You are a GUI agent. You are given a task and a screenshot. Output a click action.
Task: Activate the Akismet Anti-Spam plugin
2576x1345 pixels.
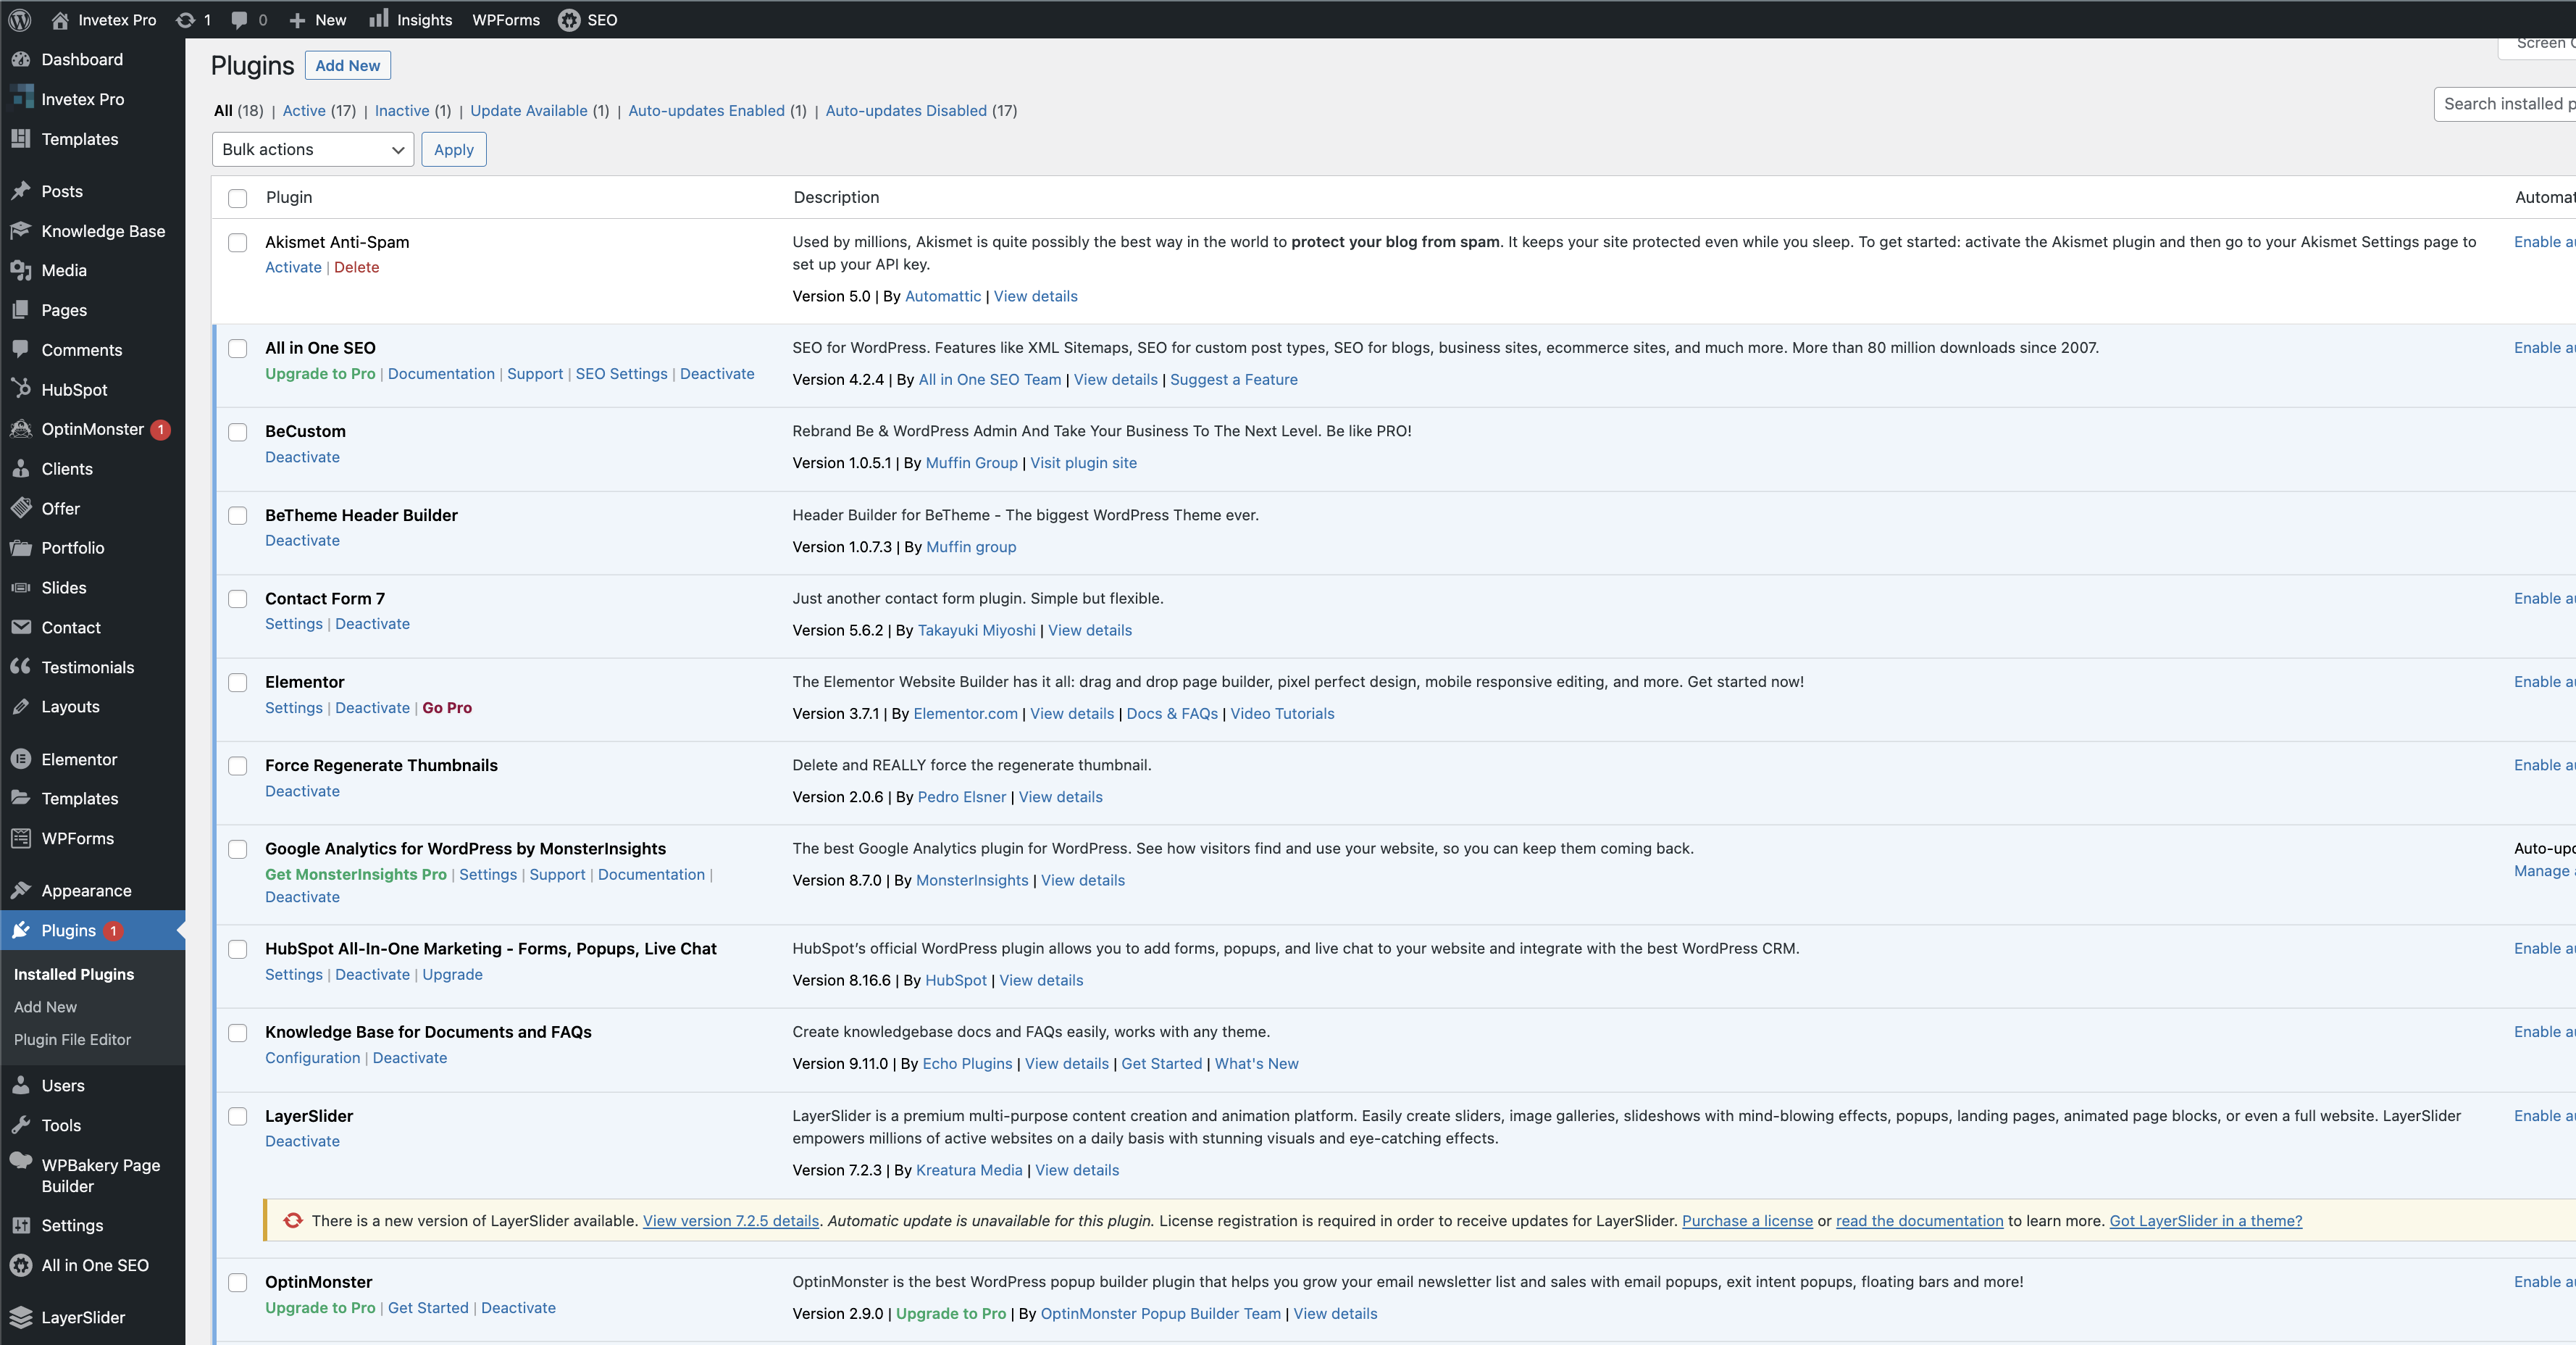click(293, 267)
